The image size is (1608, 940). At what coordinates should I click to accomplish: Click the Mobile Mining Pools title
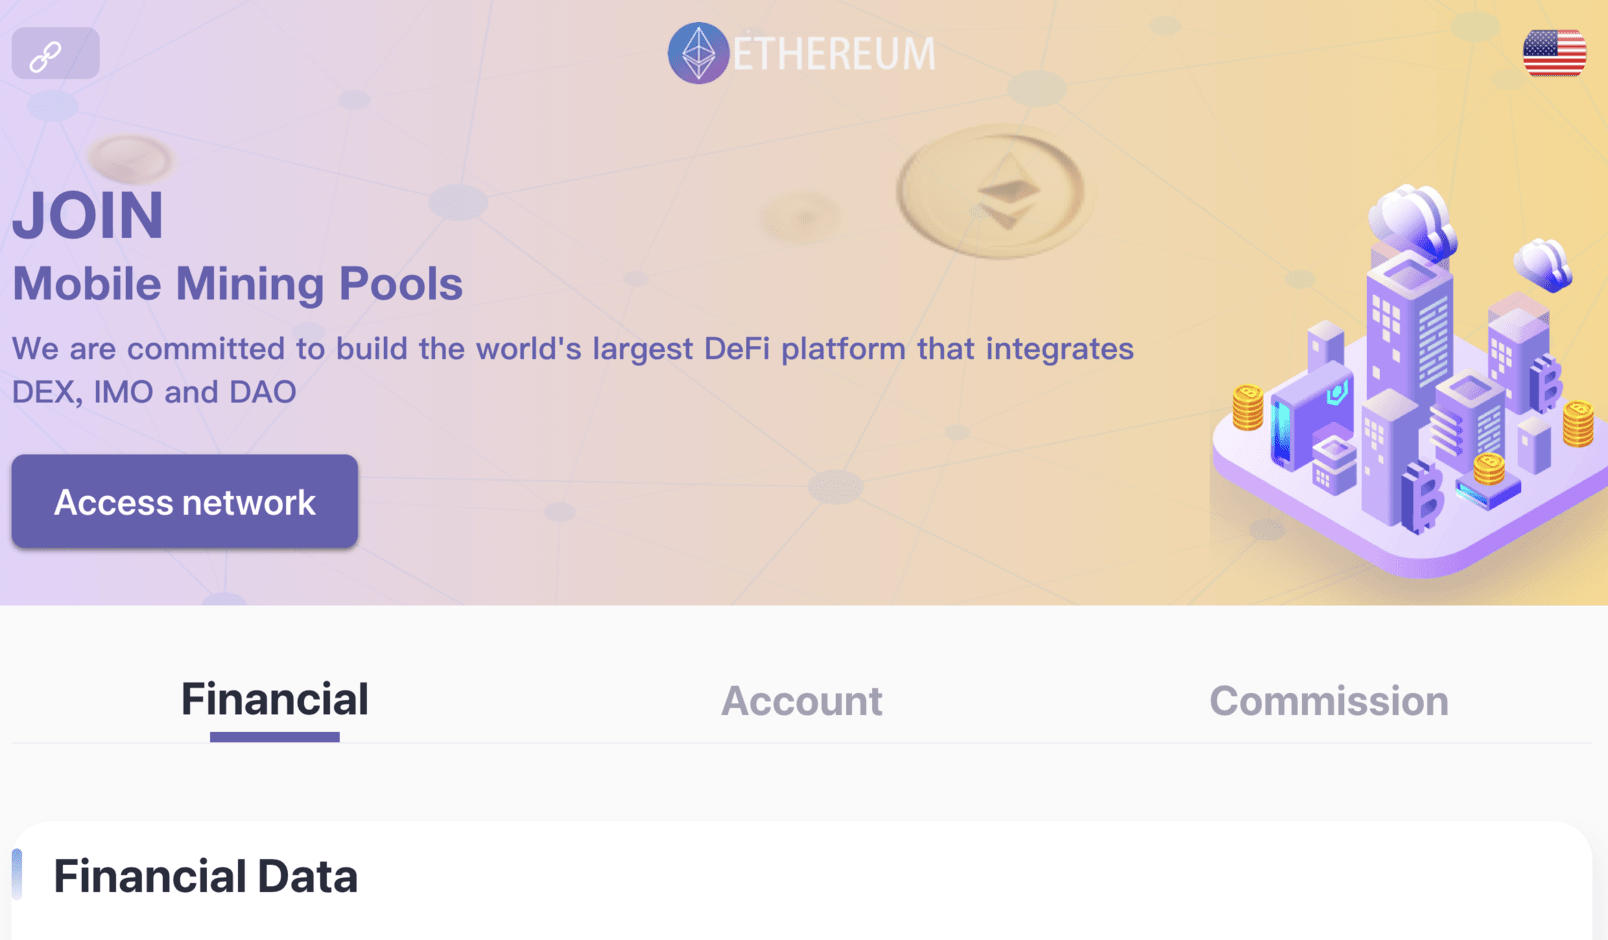[237, 284]
